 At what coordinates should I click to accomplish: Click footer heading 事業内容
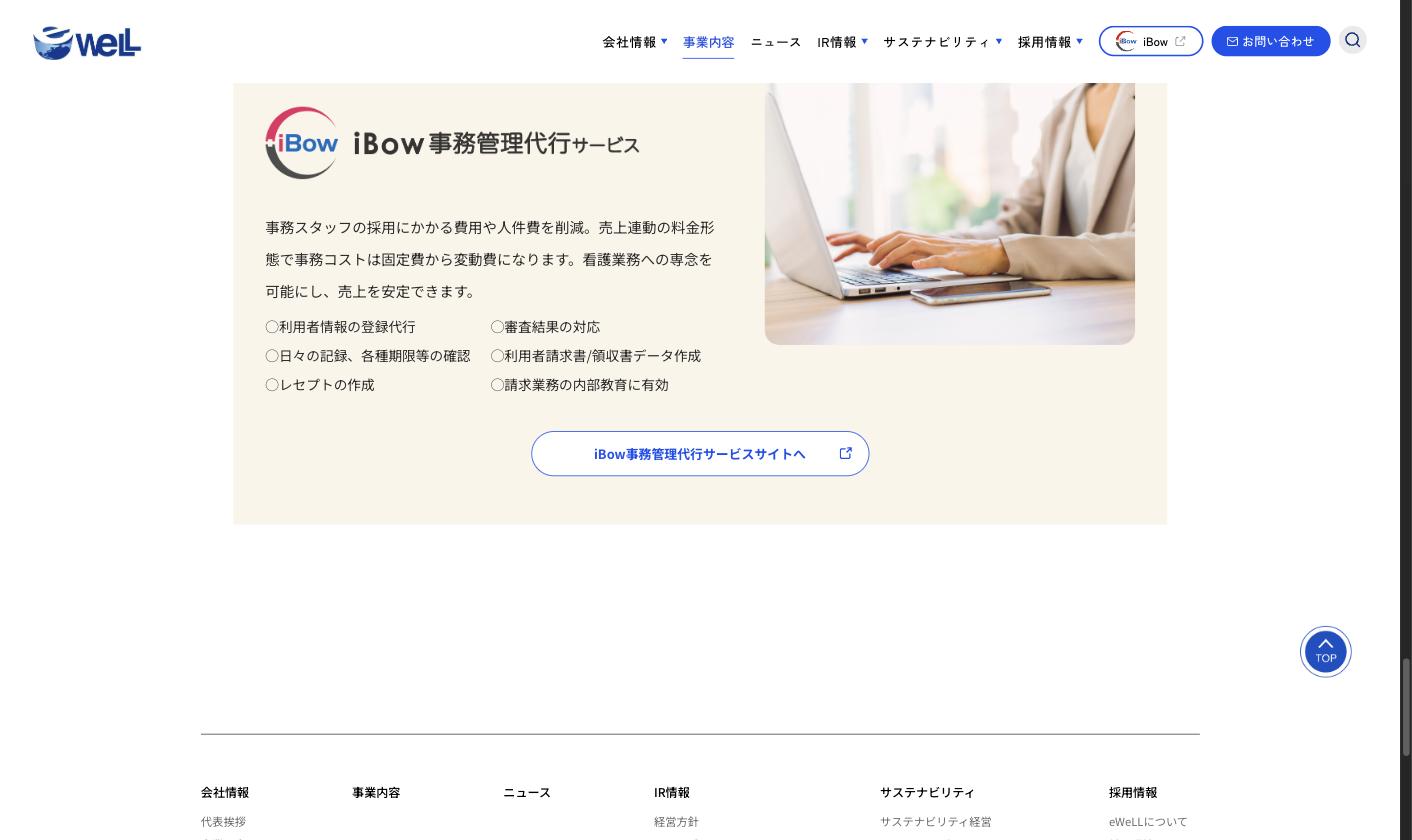click(376, 792)
